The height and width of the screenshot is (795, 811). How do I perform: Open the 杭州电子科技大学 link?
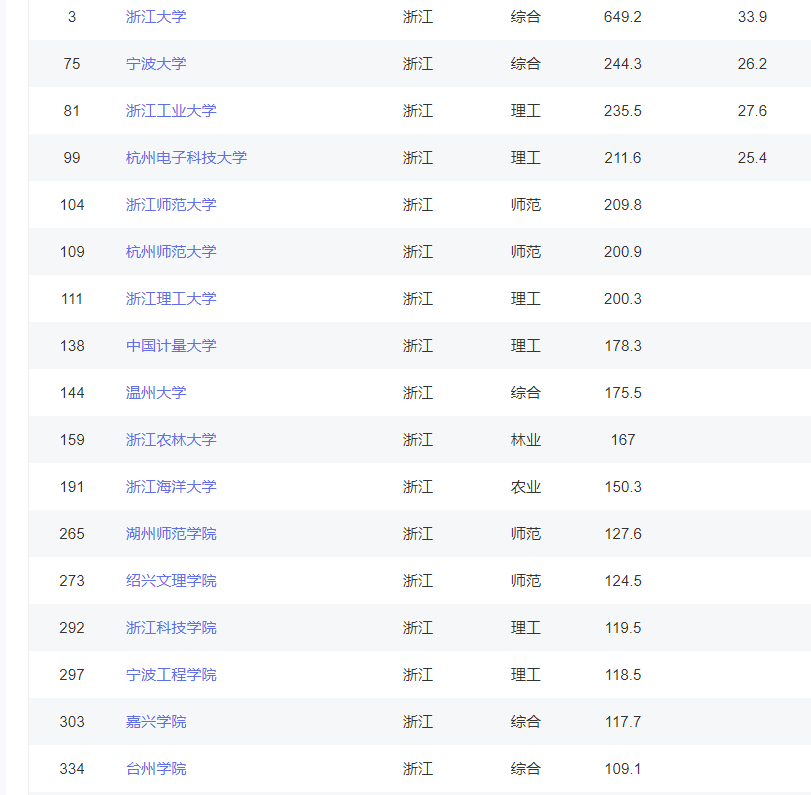[186, 157]
